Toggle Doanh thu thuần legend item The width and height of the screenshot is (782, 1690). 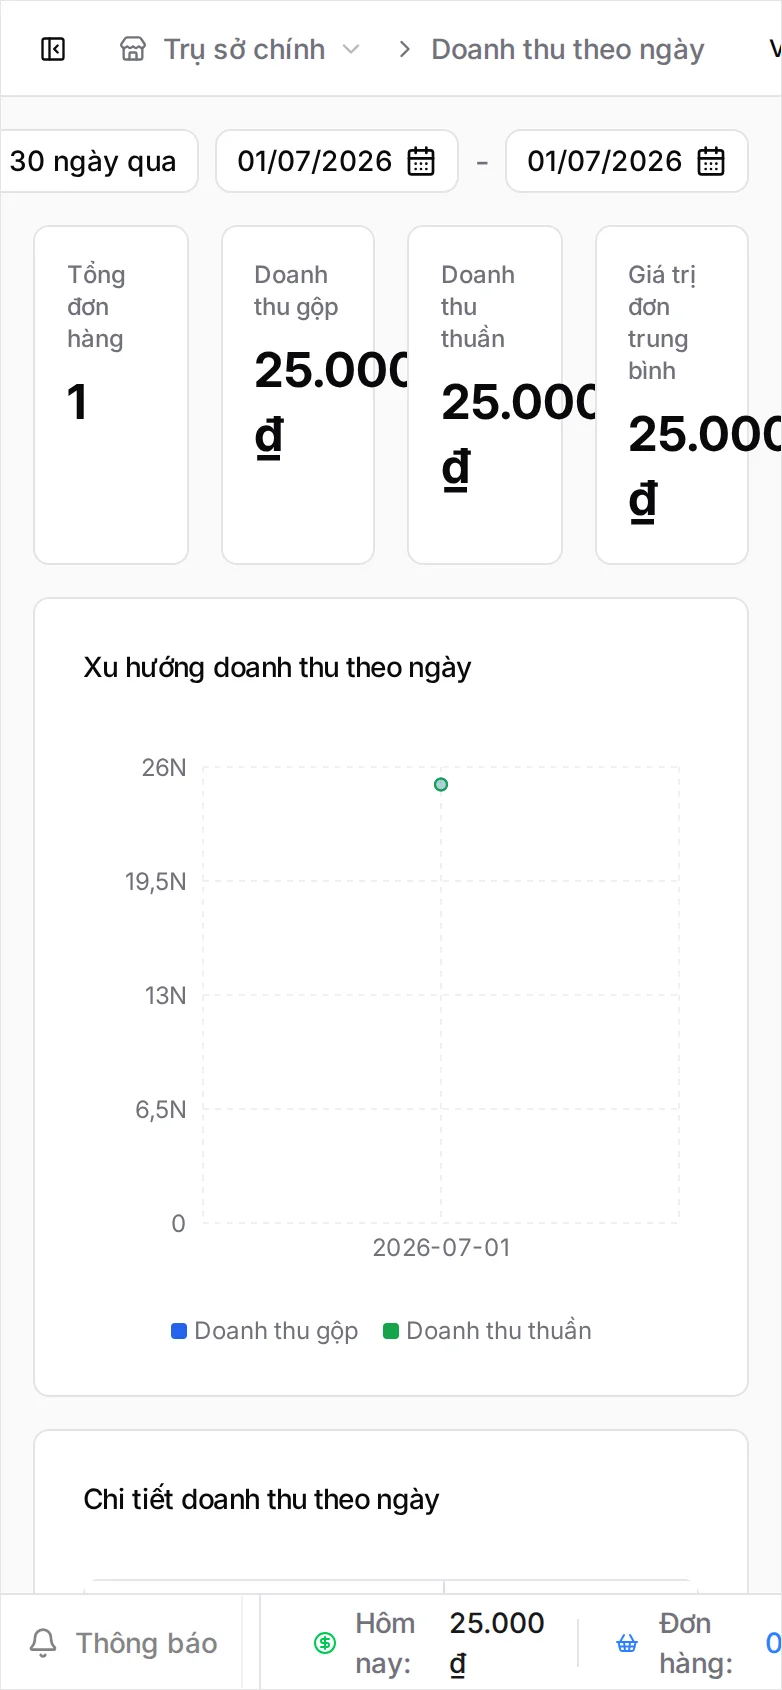pos(488,1331)
